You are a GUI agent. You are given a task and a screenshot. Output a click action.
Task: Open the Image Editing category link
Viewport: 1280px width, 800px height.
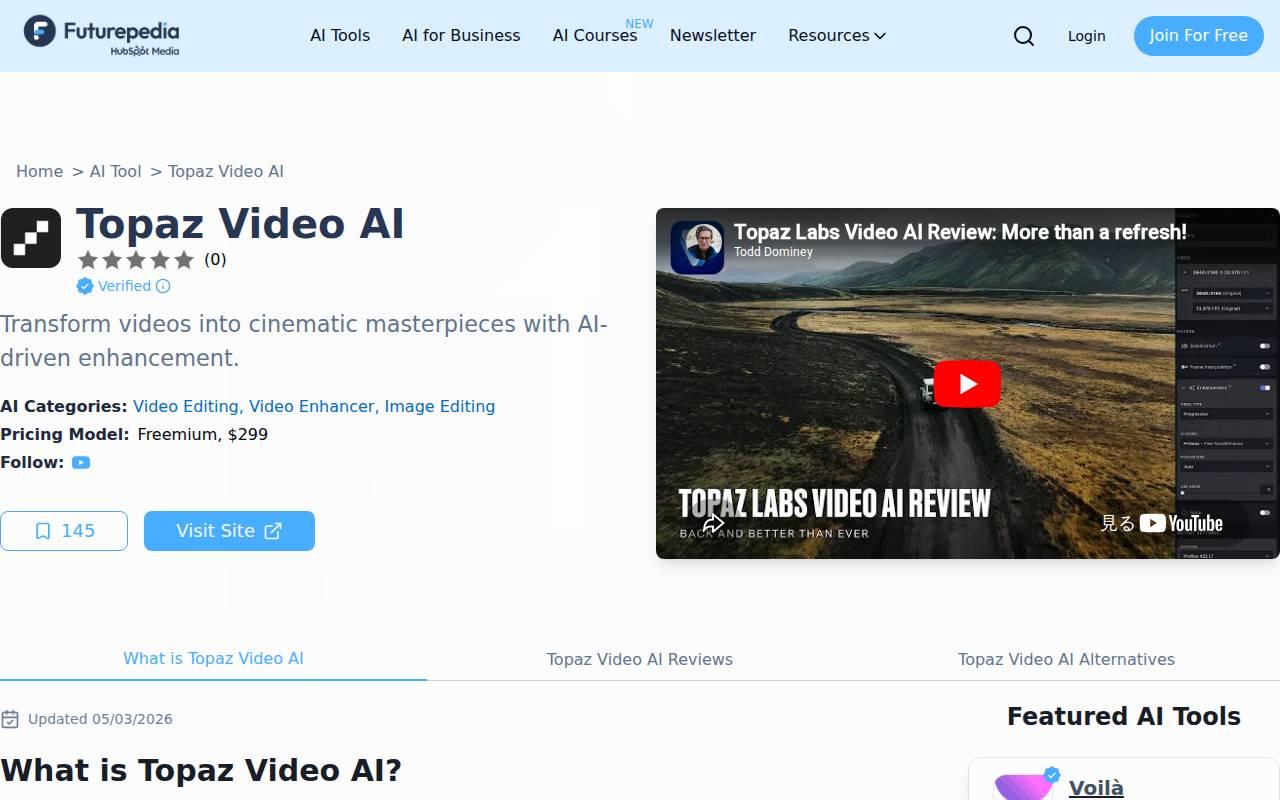[x=440, y=406]
